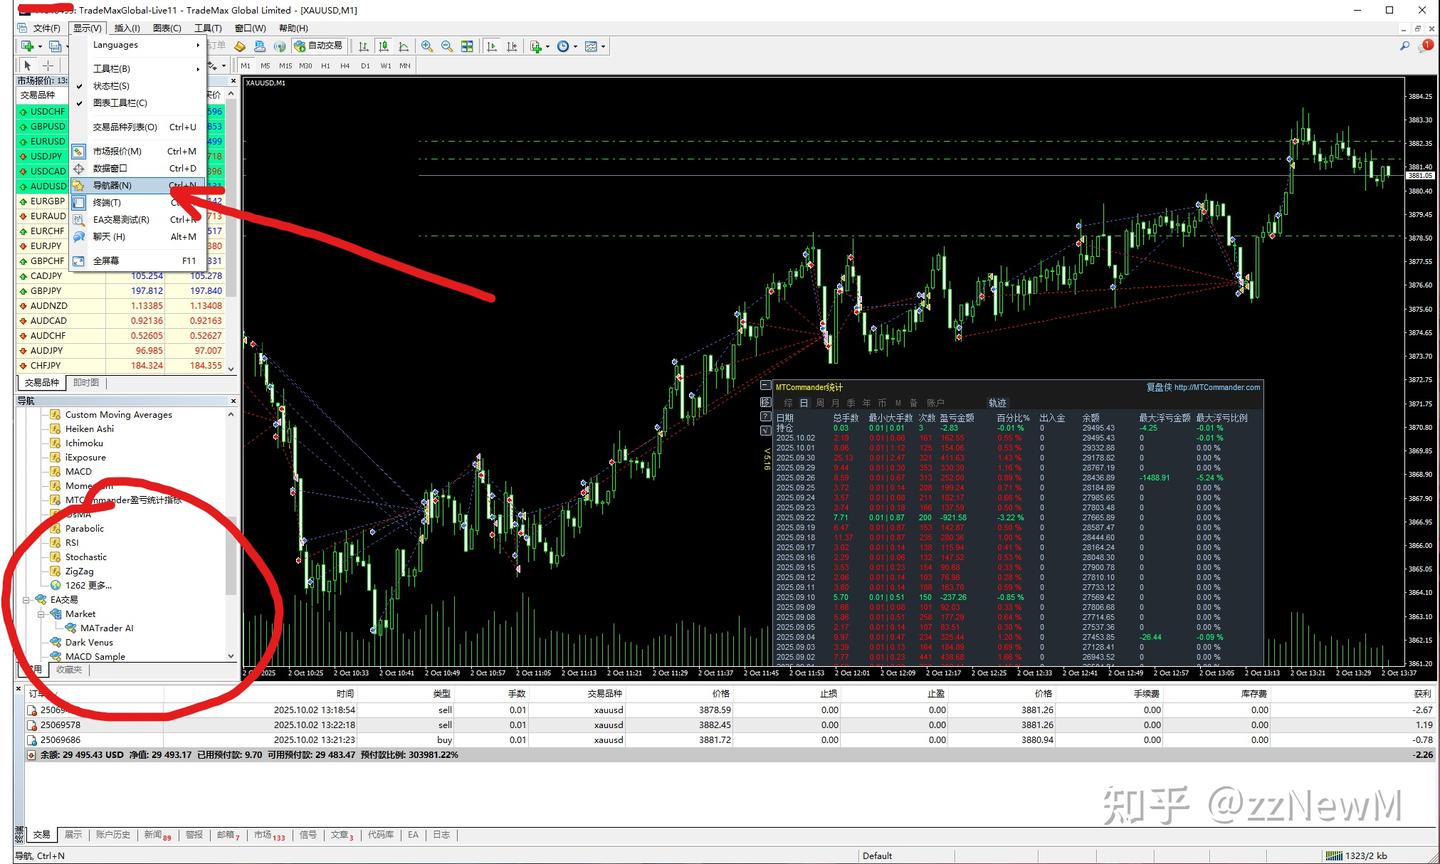1440x864 pixels.
Task: Select the crosshair tool
Action: (47, 65)
